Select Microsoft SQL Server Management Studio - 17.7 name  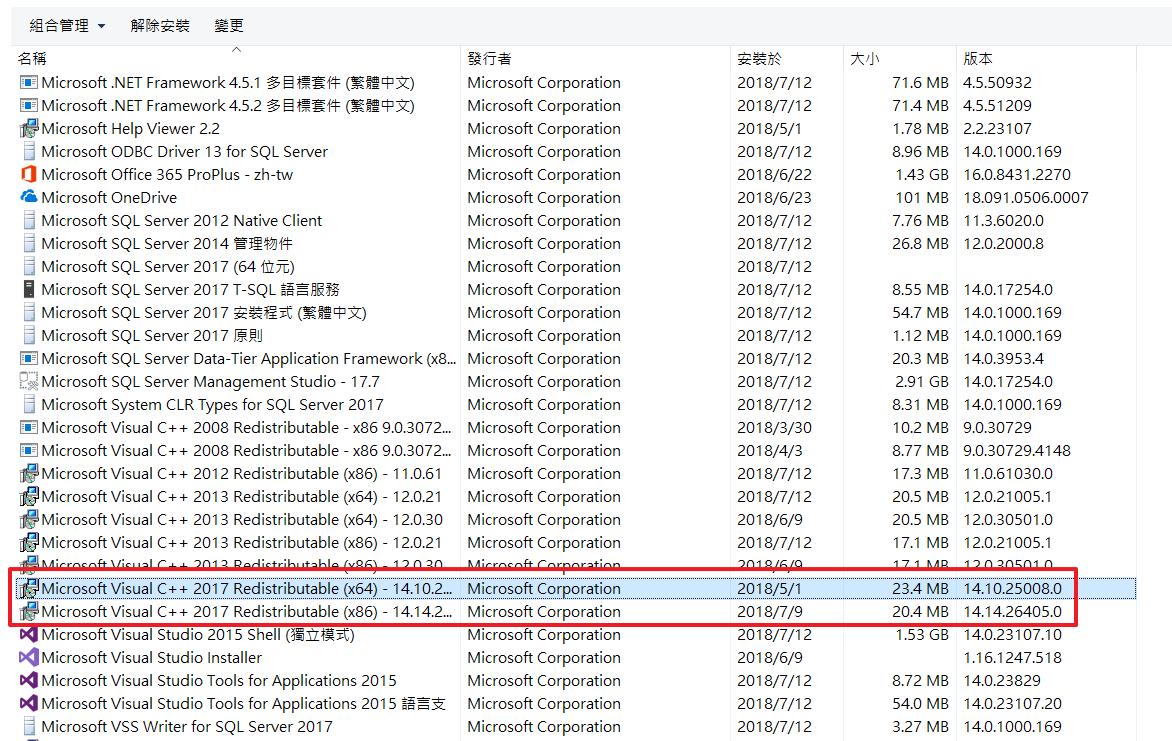coord(211,381)
